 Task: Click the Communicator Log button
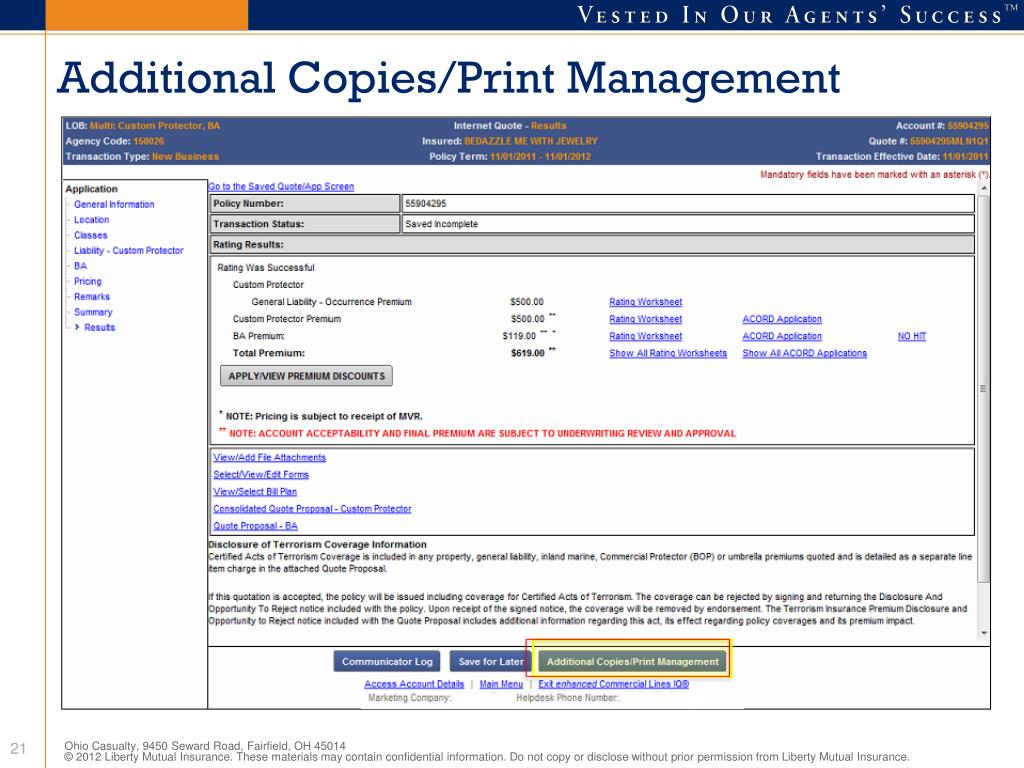(x=387, y=662)
